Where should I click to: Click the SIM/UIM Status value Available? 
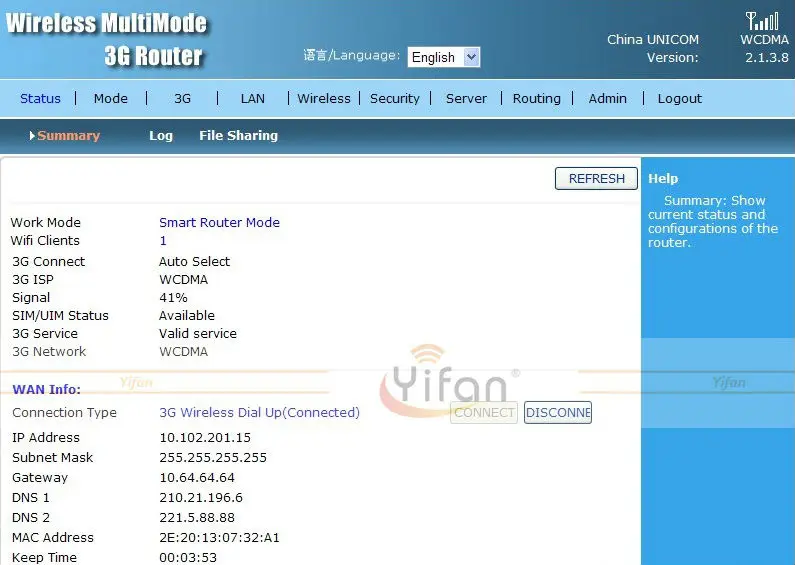(187, 315)
